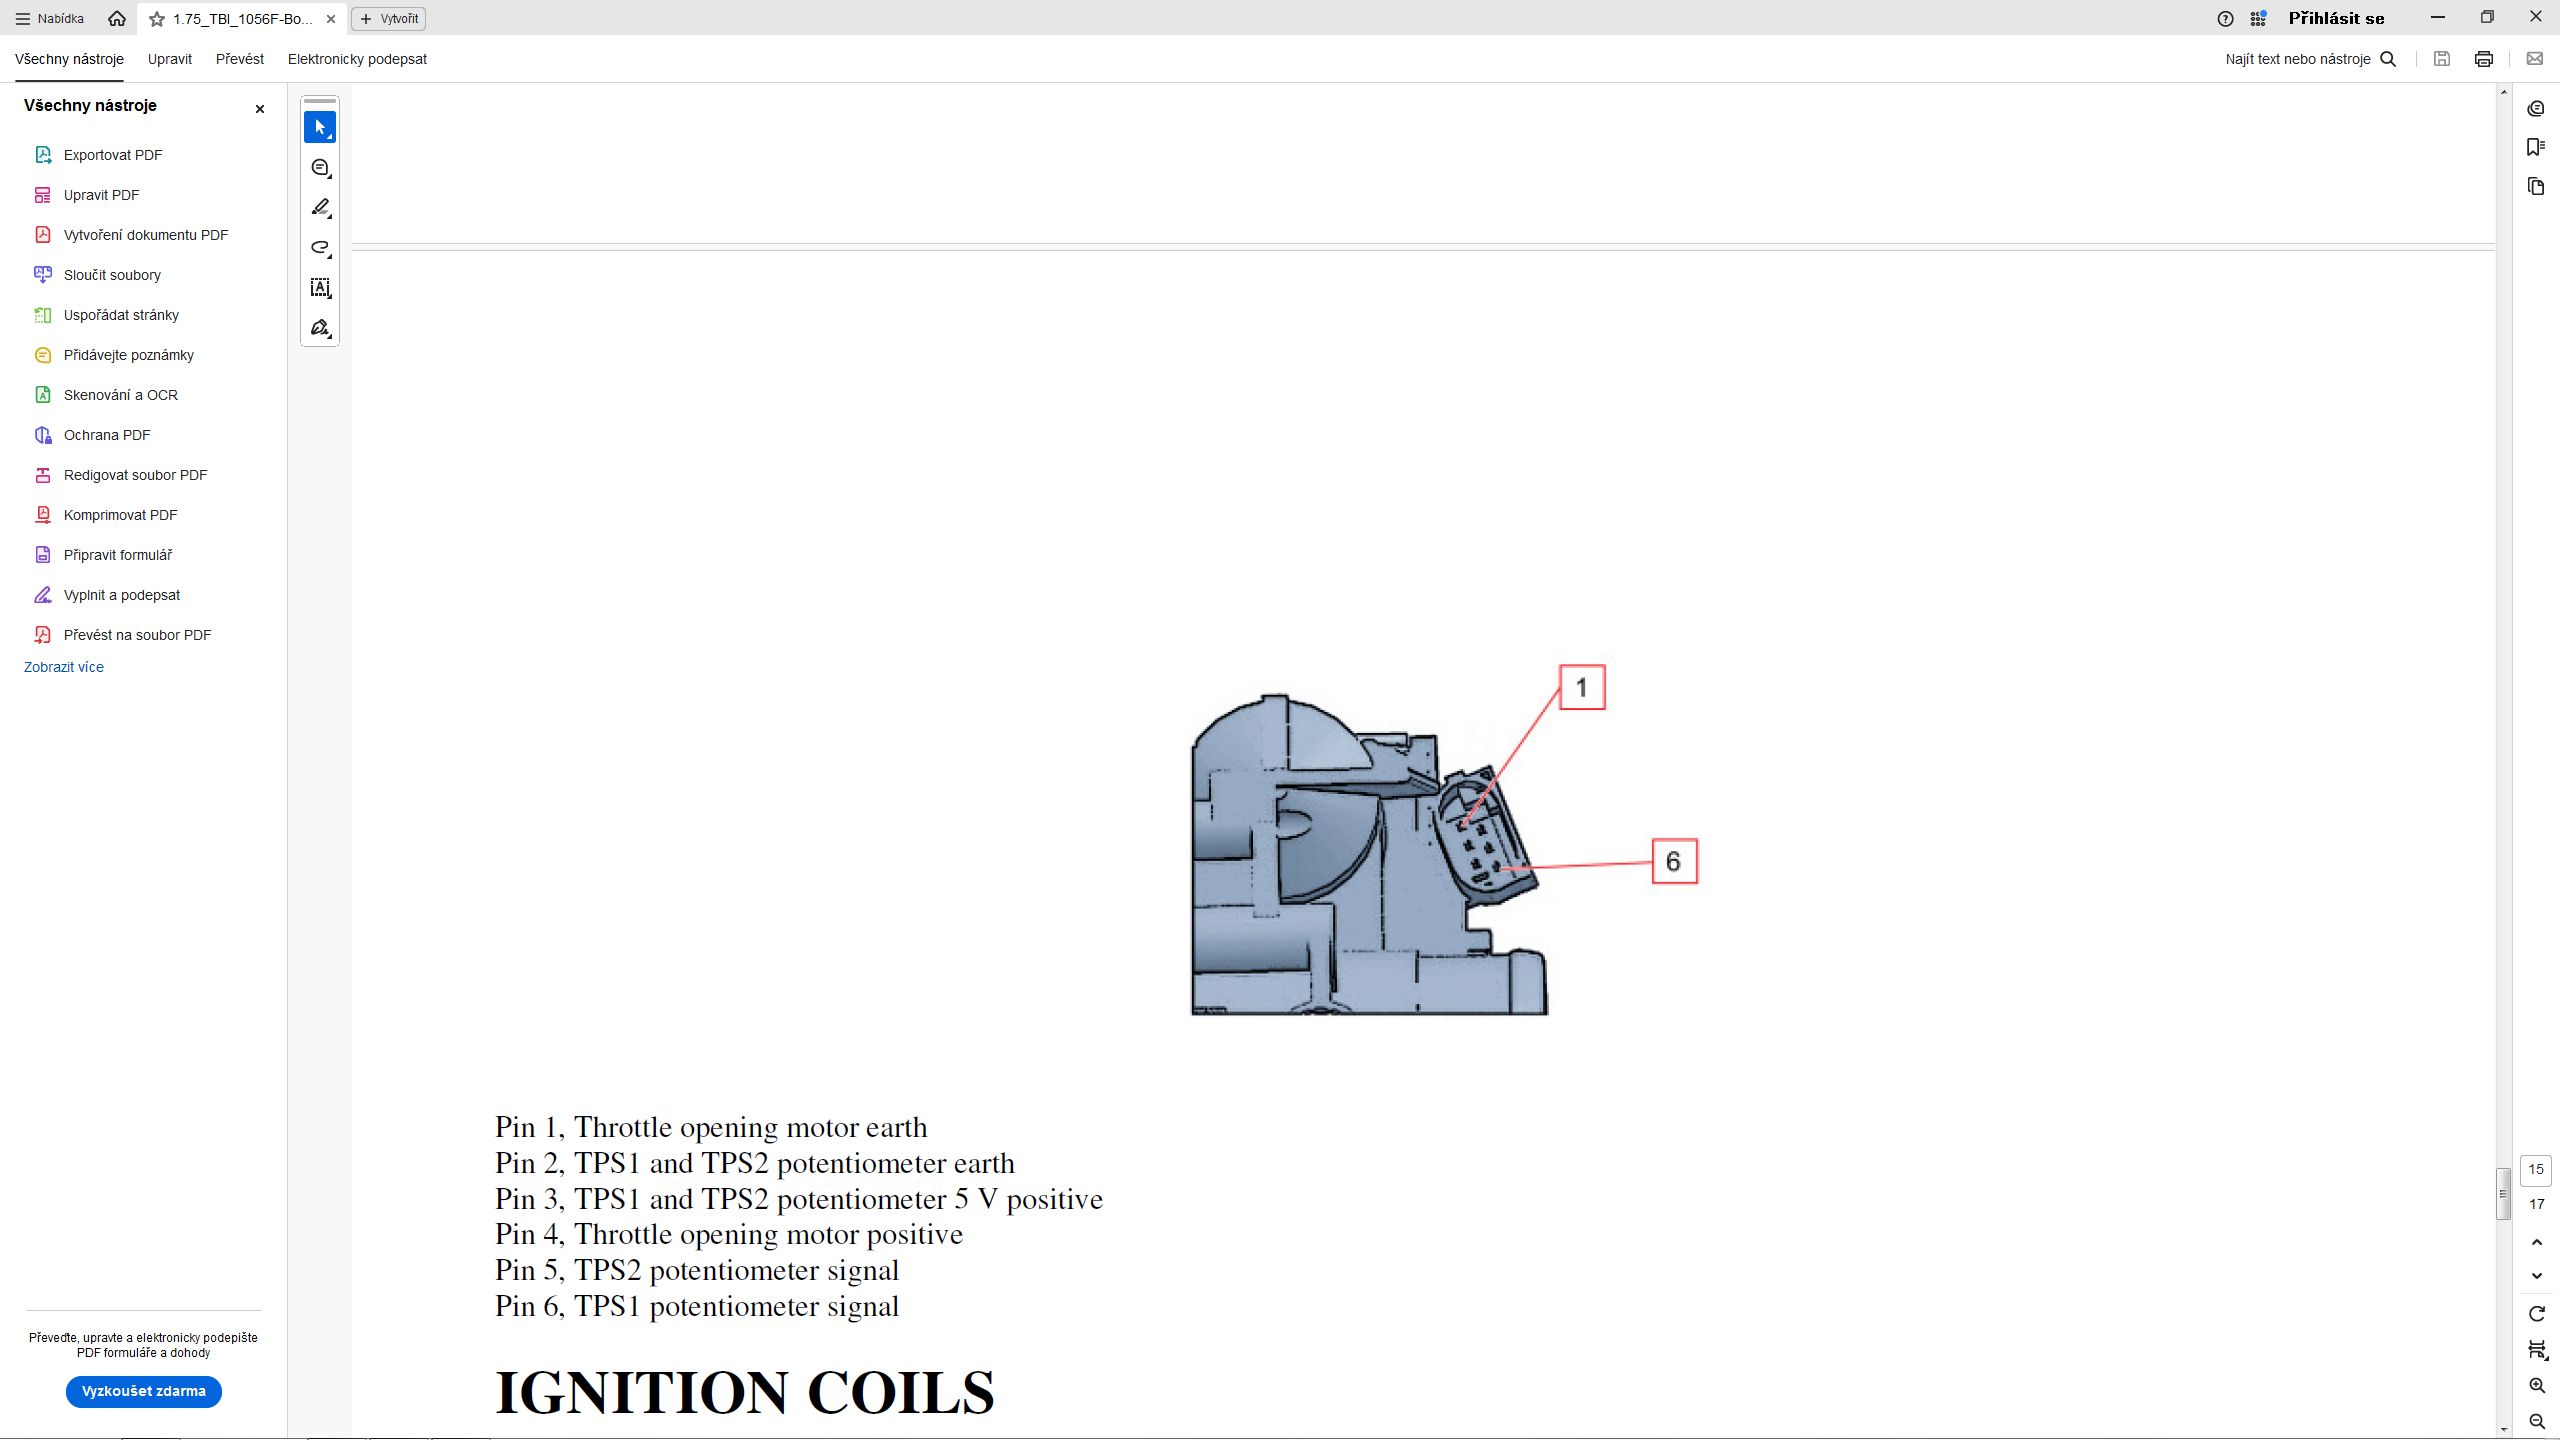2560x1440 pixels.
Task: Rotate the page view clockwise
Action: [2536, 1314]
